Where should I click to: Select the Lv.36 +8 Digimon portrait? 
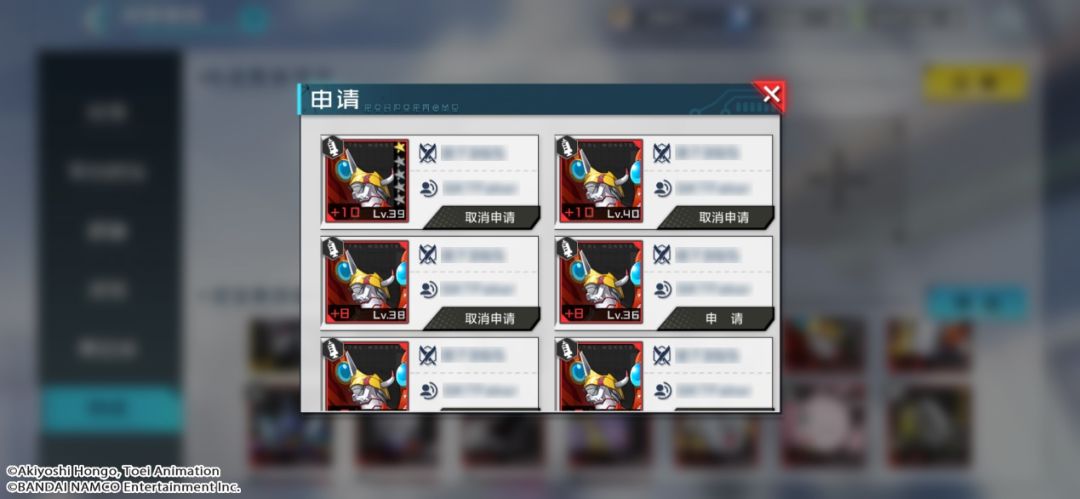(x=601, y=282)
